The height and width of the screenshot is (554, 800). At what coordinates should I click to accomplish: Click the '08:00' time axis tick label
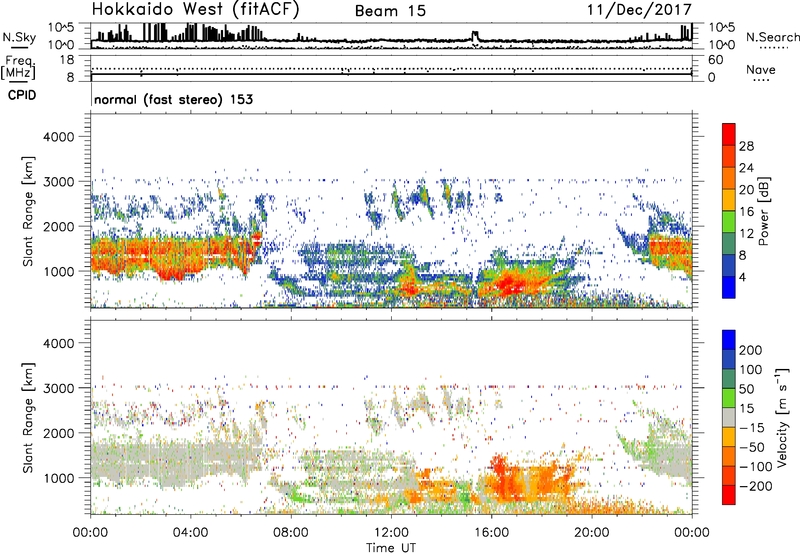291,533
